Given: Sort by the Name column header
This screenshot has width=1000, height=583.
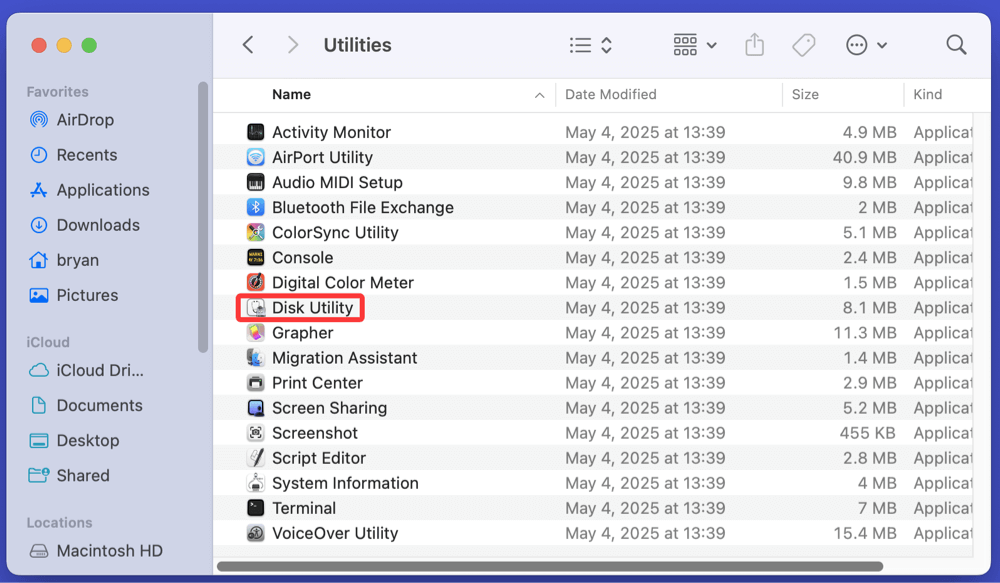Looking at the screenshot, I should click(292, 95).
